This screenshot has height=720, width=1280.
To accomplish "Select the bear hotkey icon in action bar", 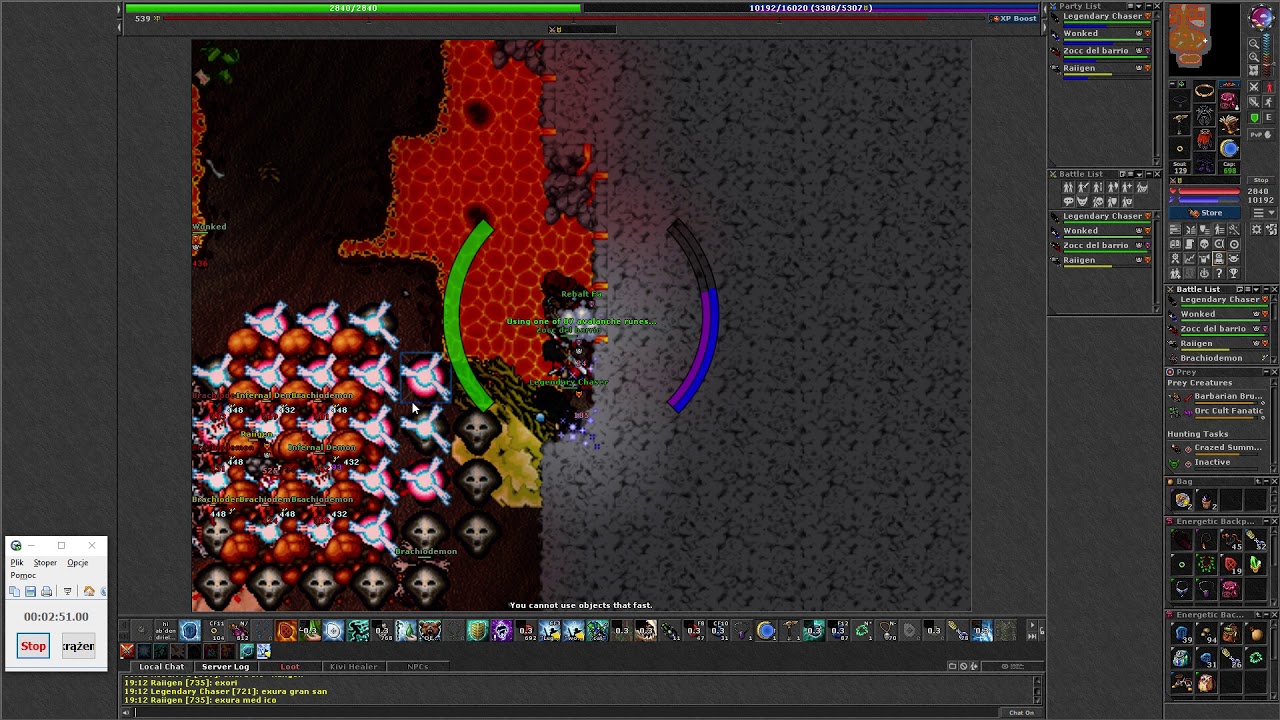I will tap(429, 630).
